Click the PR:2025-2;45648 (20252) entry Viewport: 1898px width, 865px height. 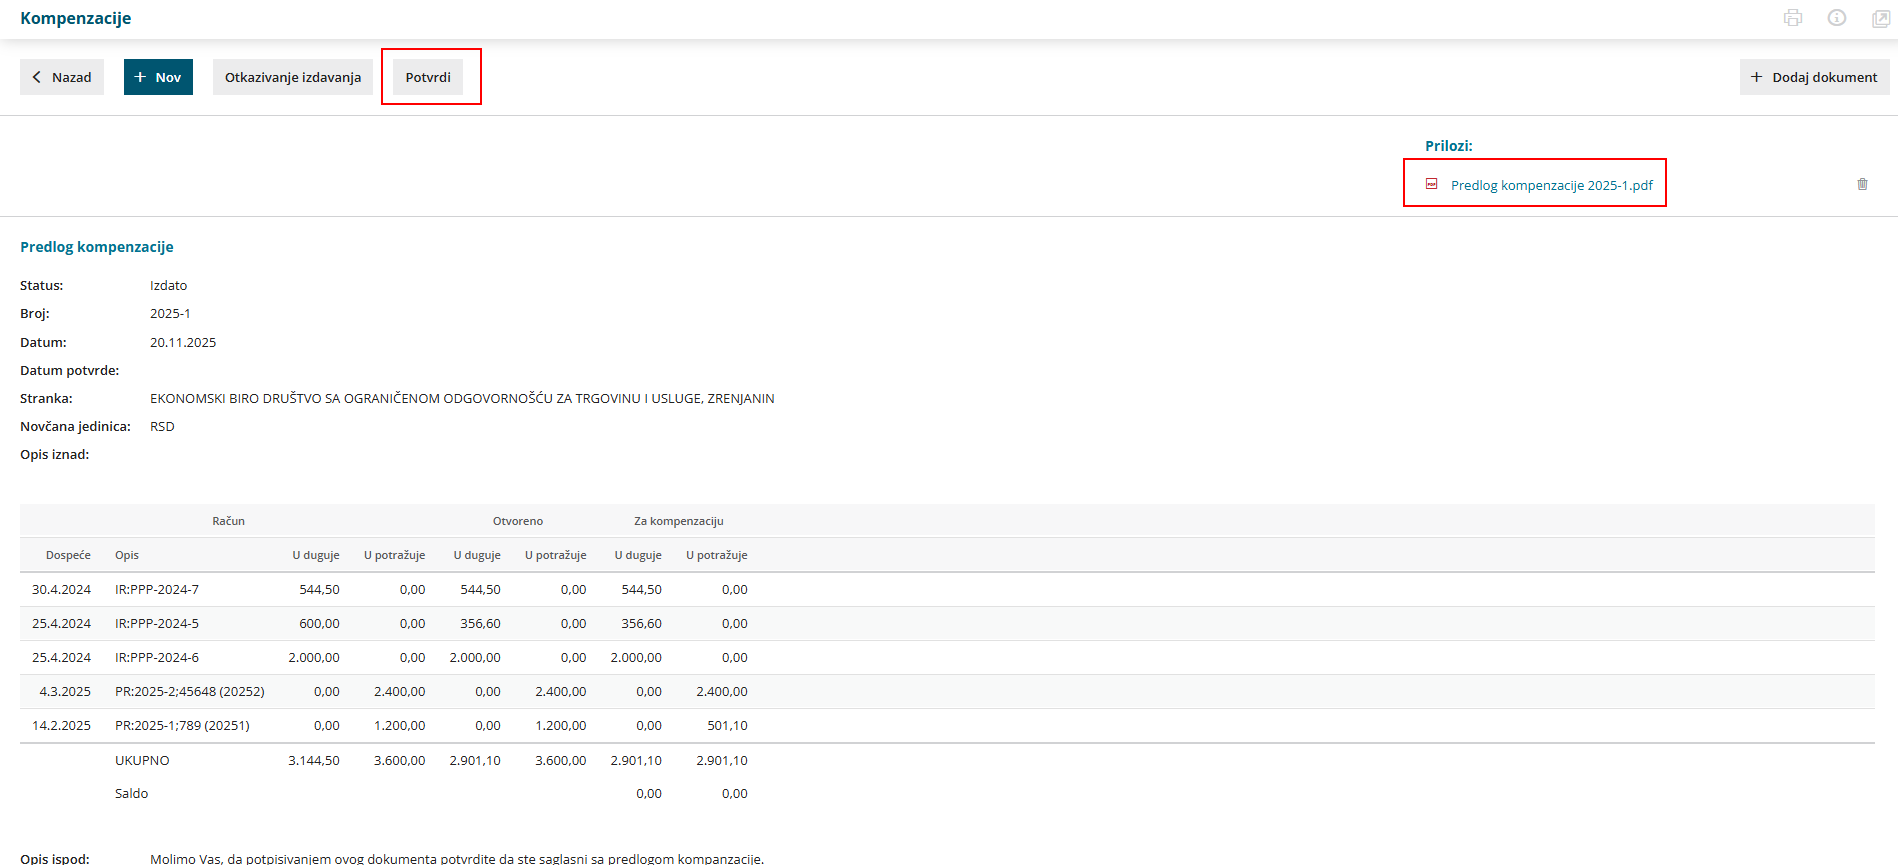(190, 692)
